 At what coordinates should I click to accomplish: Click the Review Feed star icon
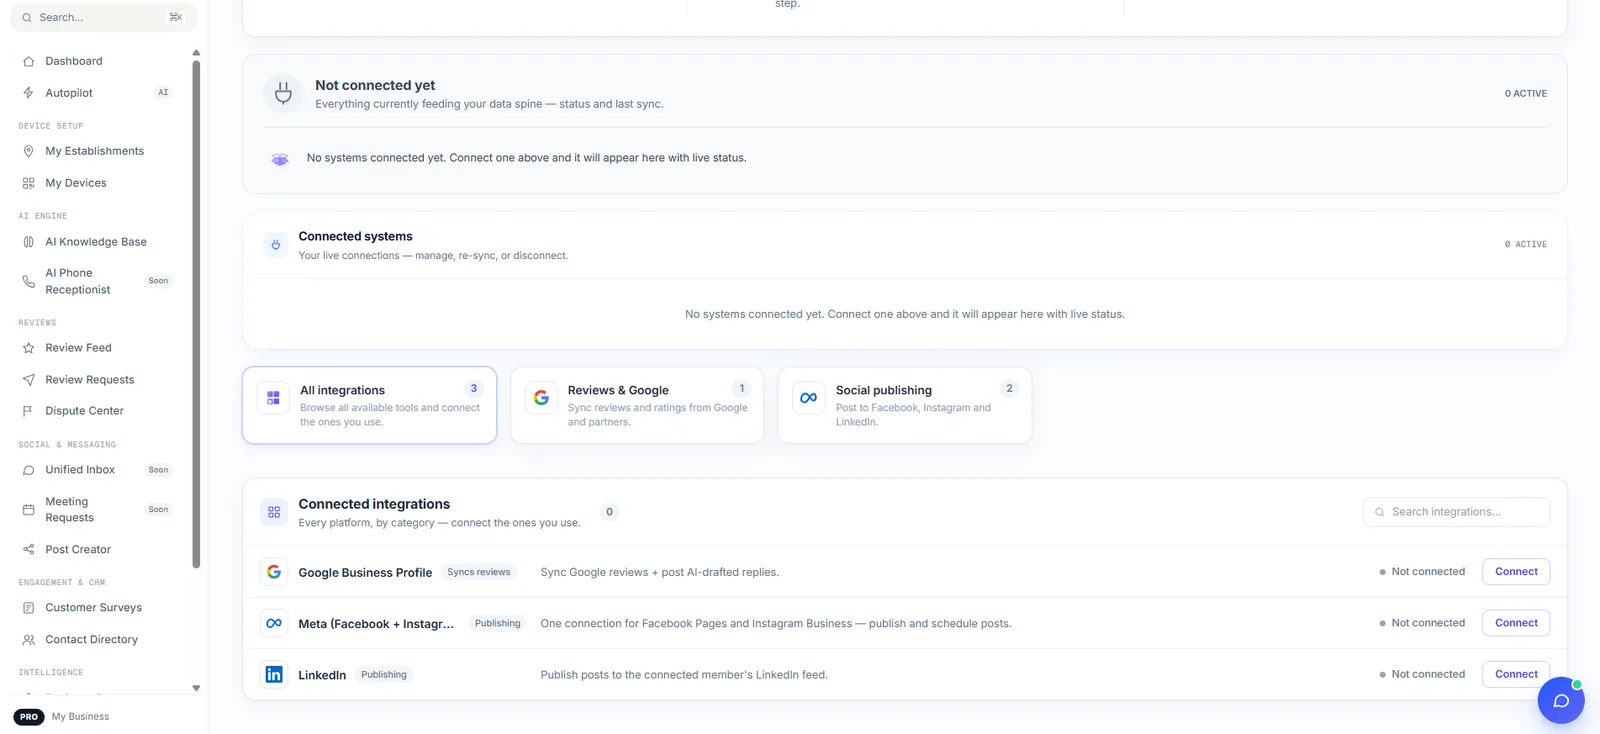[x=28, y=348]
